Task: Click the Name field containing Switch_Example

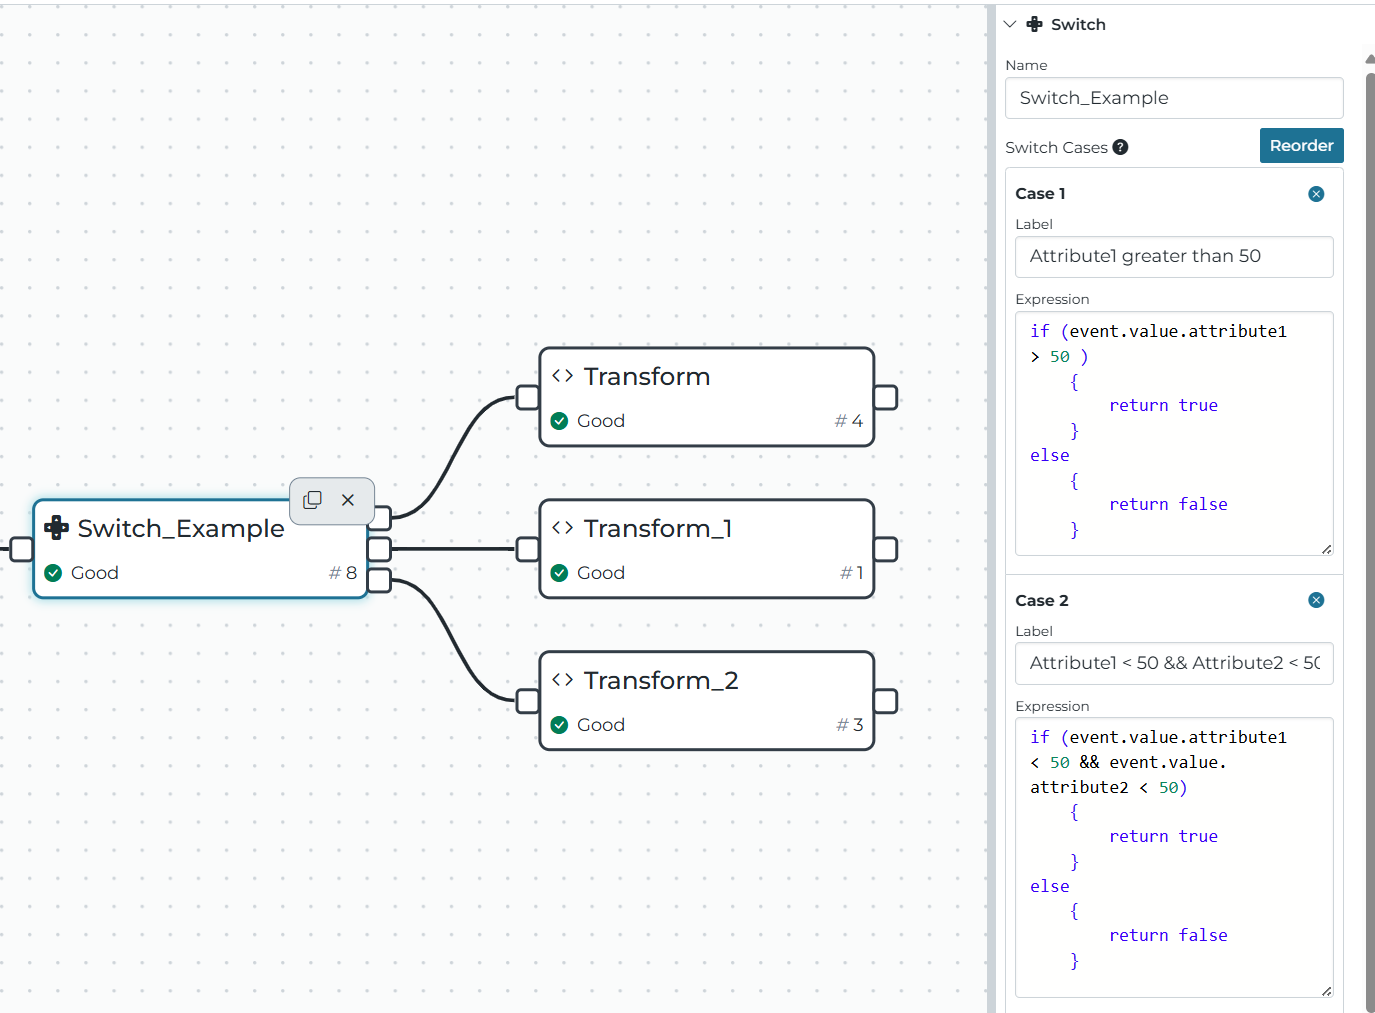Action: (x=1173, y=97)
